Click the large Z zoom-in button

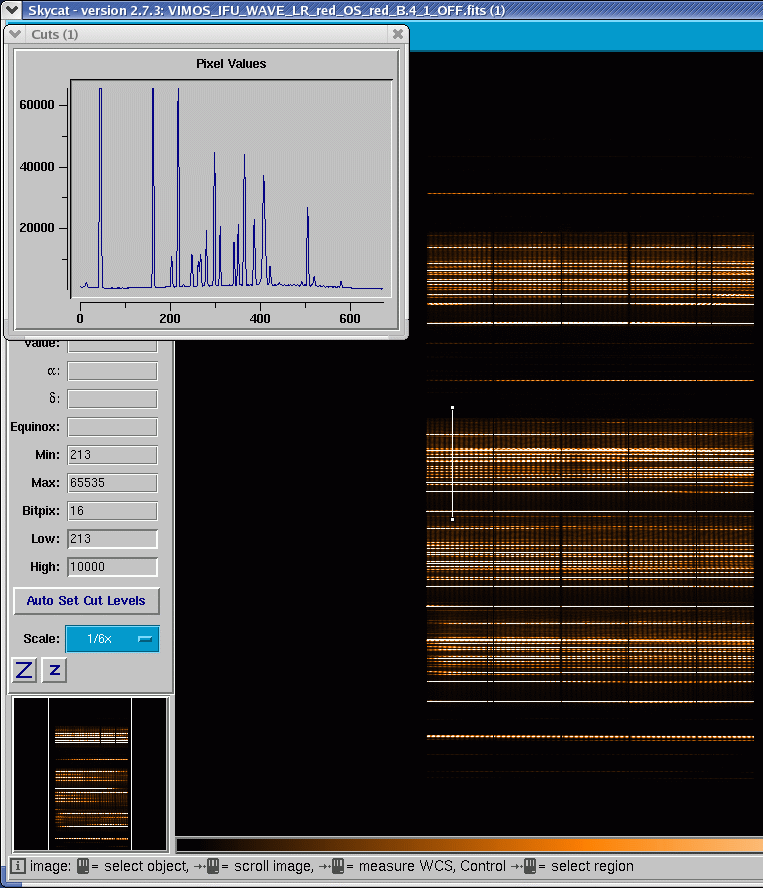(24, 671)
